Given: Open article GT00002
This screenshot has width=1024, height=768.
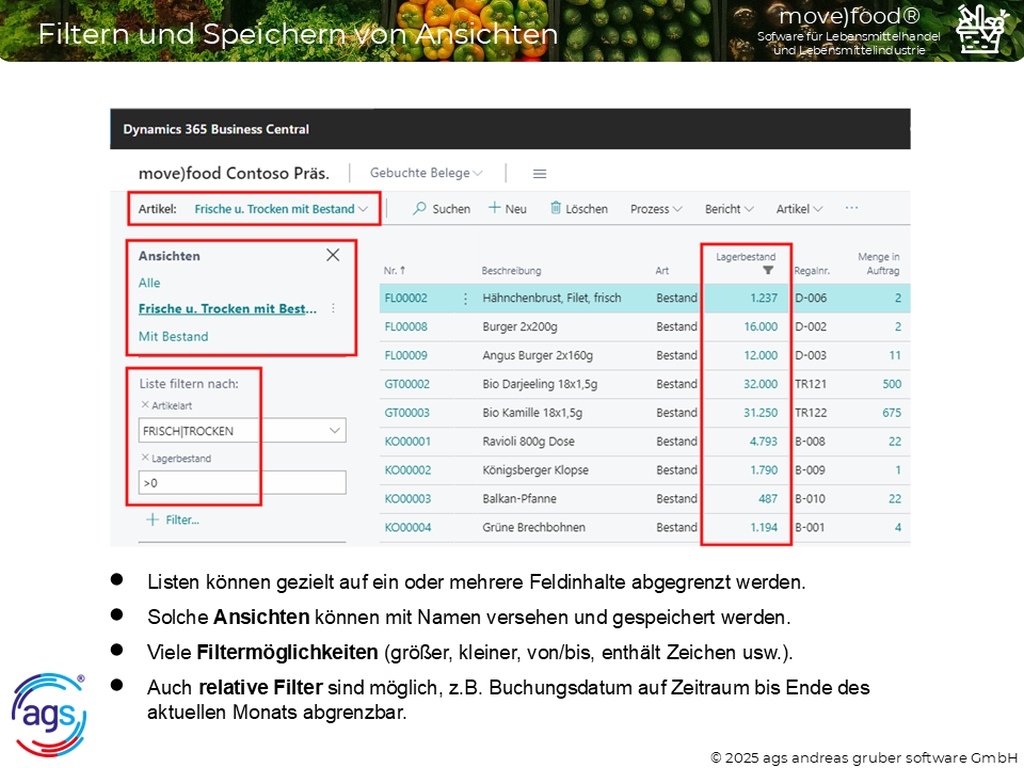Looking at the screenshot, I should coord(407,384).
